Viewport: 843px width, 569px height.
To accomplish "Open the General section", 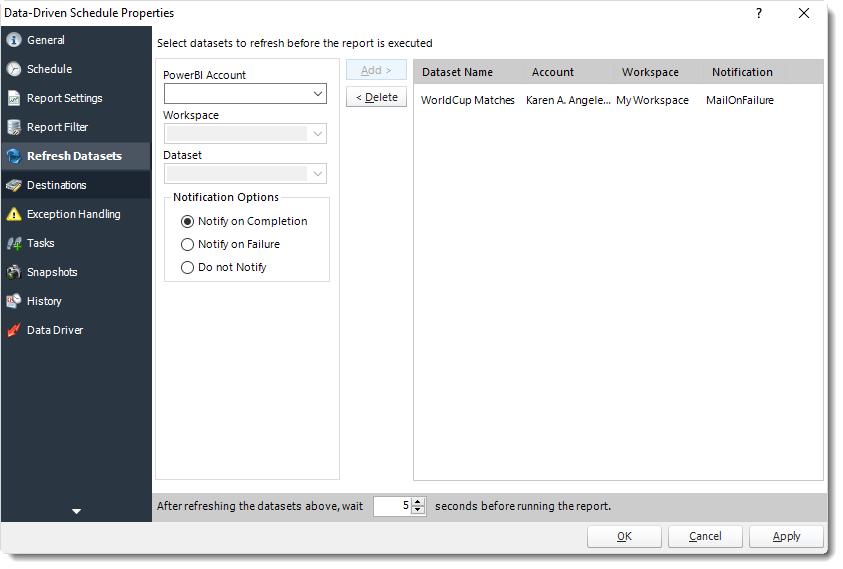I will point(76,40).
